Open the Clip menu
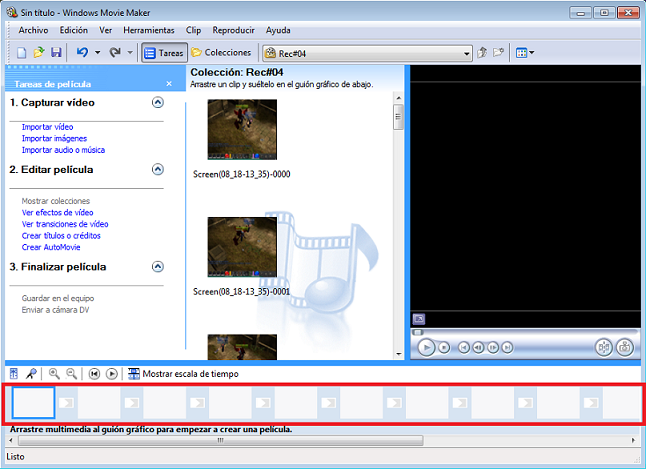 [193, 30]
